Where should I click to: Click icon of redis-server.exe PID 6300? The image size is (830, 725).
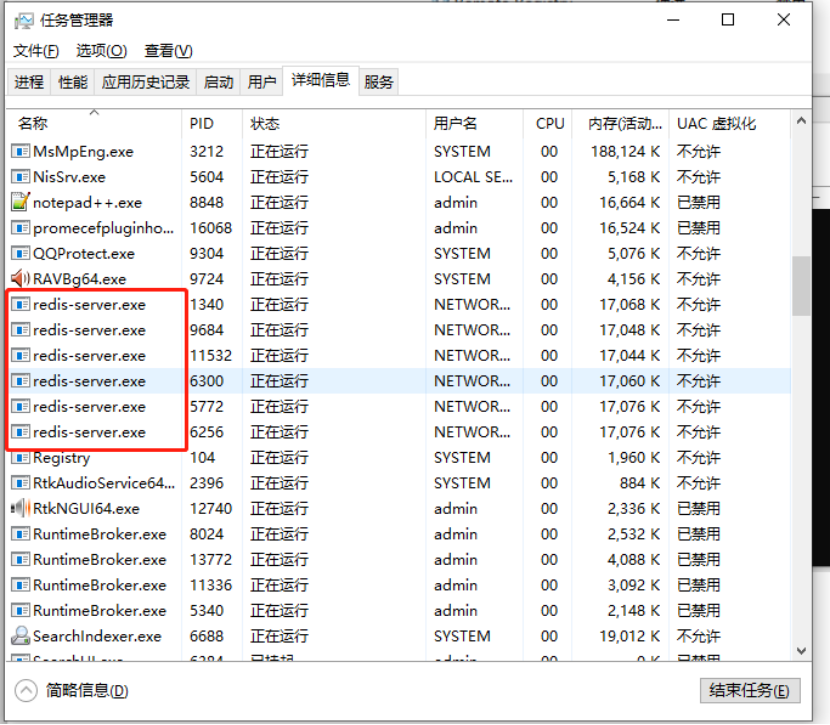tap(20, 381)
